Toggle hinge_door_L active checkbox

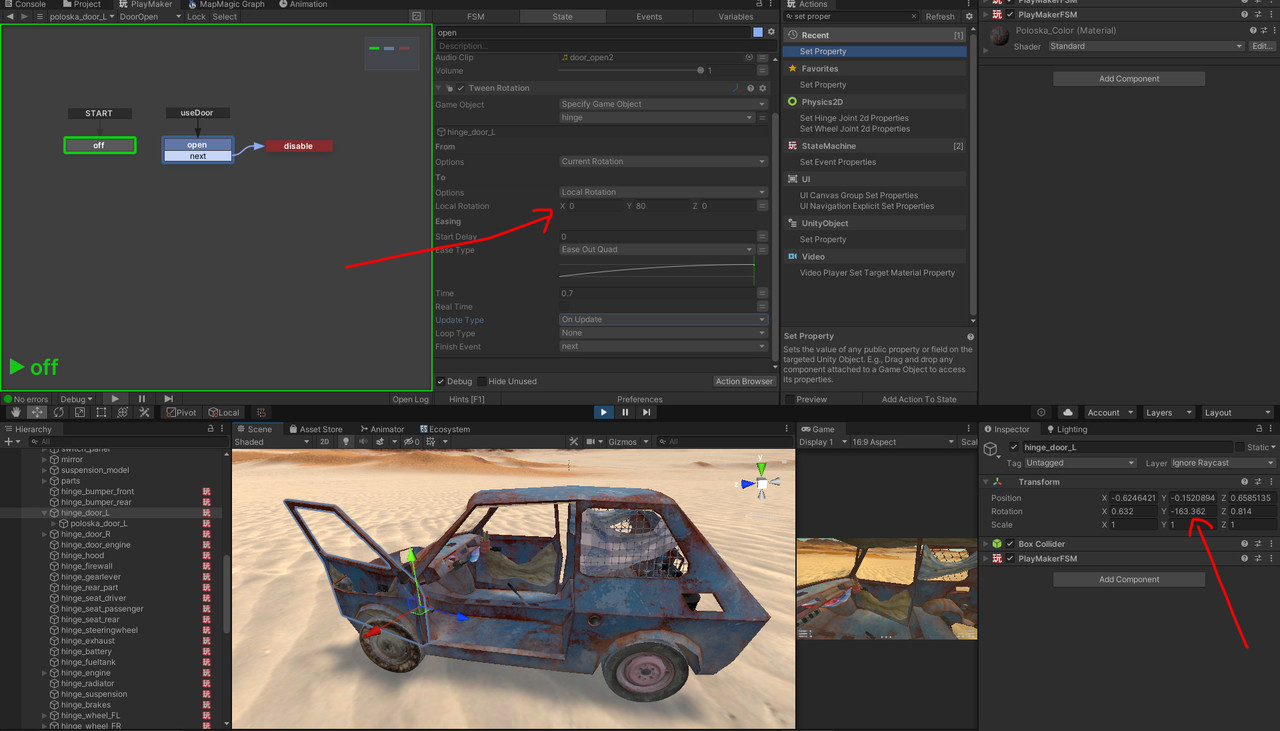[x=1014, y=447]
